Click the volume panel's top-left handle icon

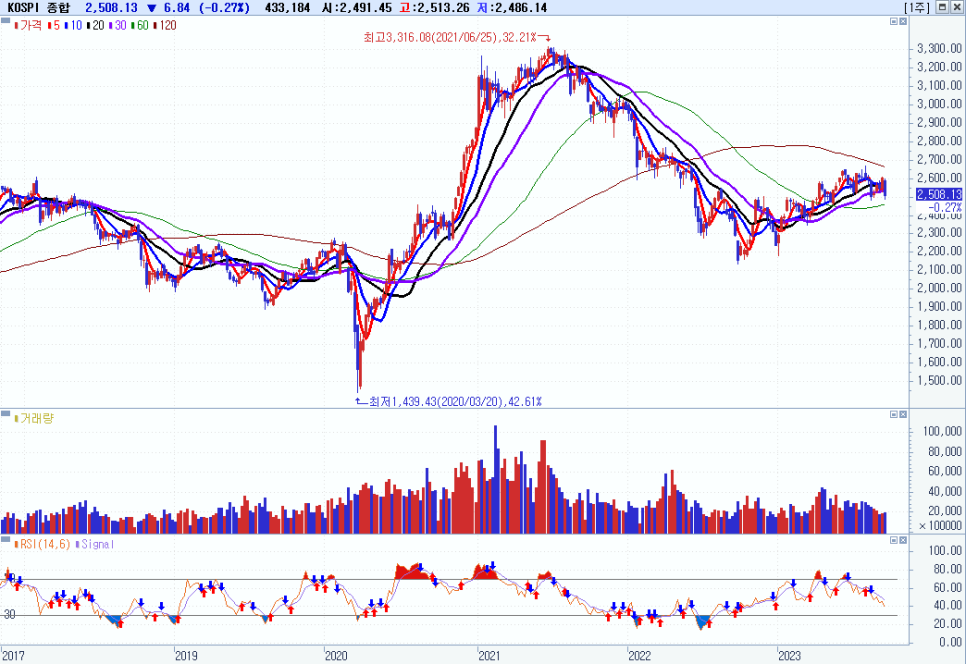tap(6, 413)
